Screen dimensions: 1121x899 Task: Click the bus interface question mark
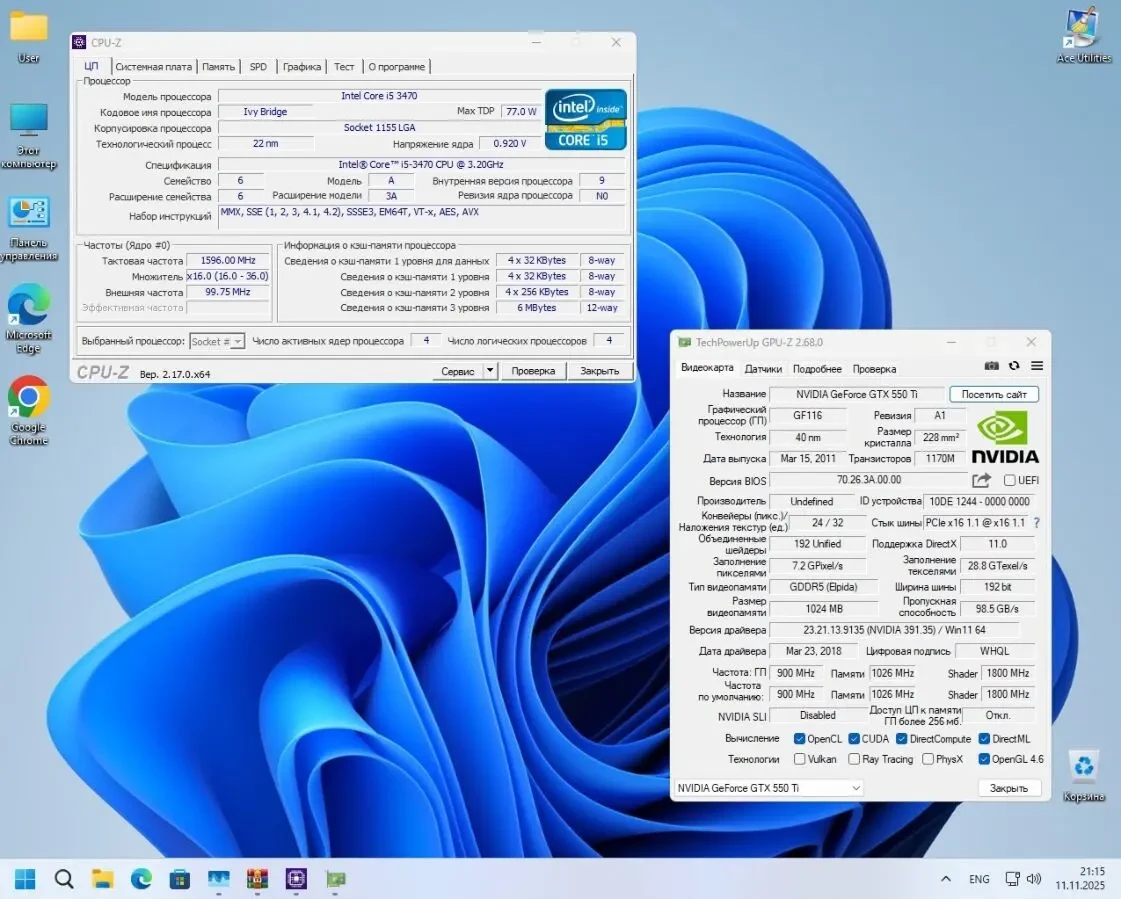[x=1036, y=523]
